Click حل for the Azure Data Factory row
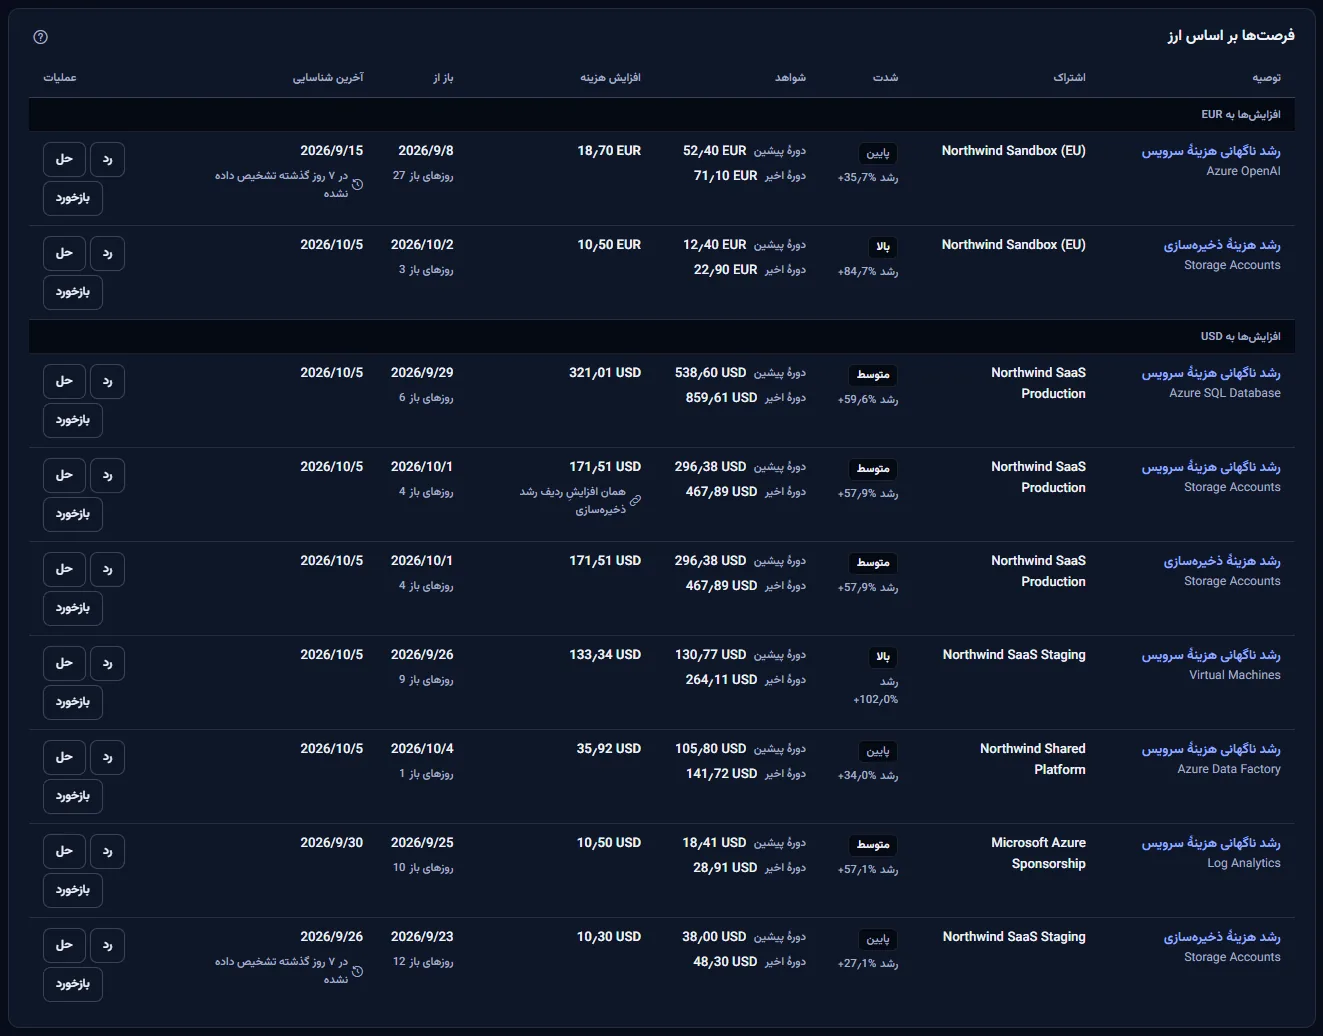The width and height of the screenshot is (1323, 1036). pos(64,757)
